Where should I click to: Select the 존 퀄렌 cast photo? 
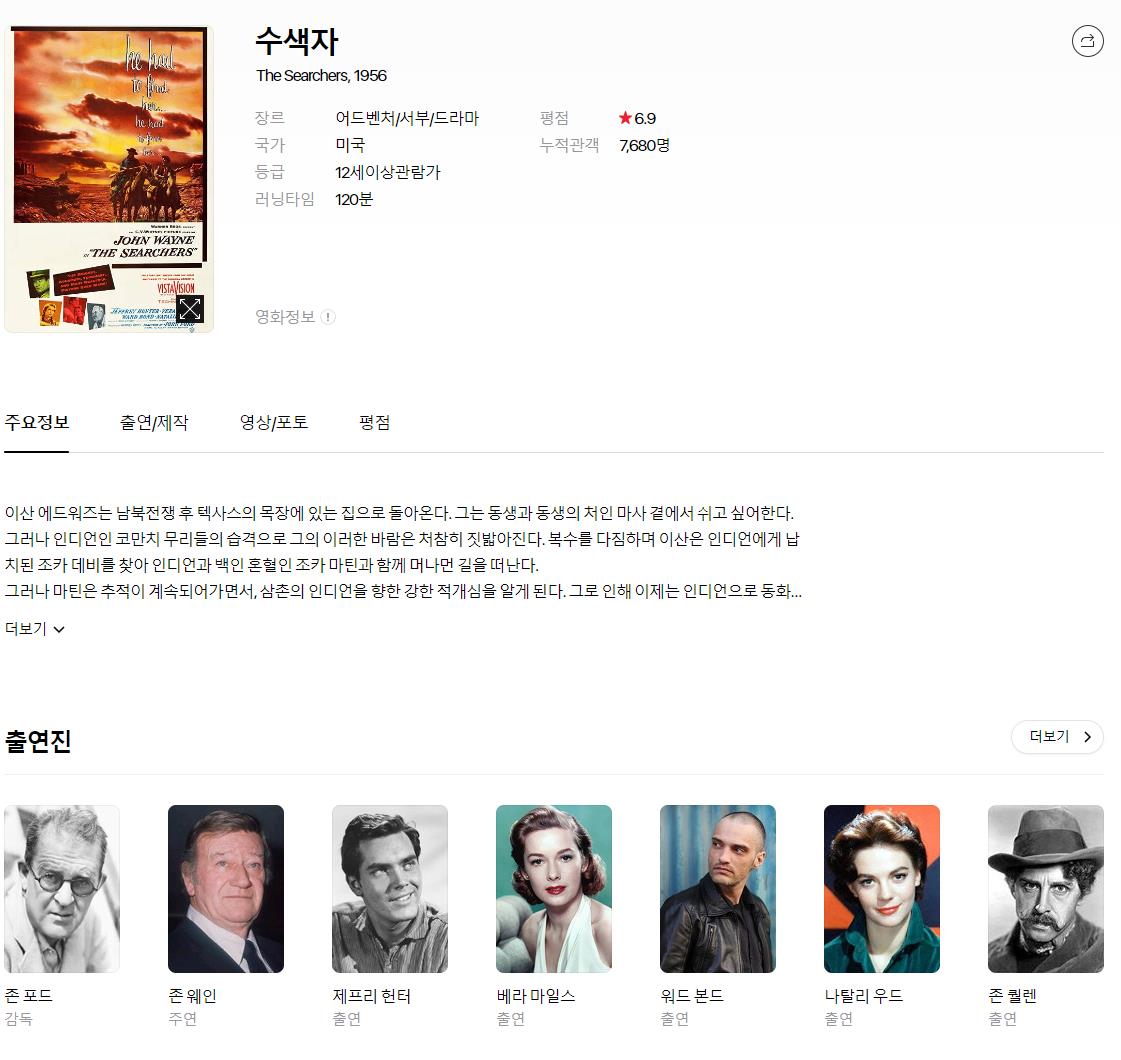(1046, 888)
